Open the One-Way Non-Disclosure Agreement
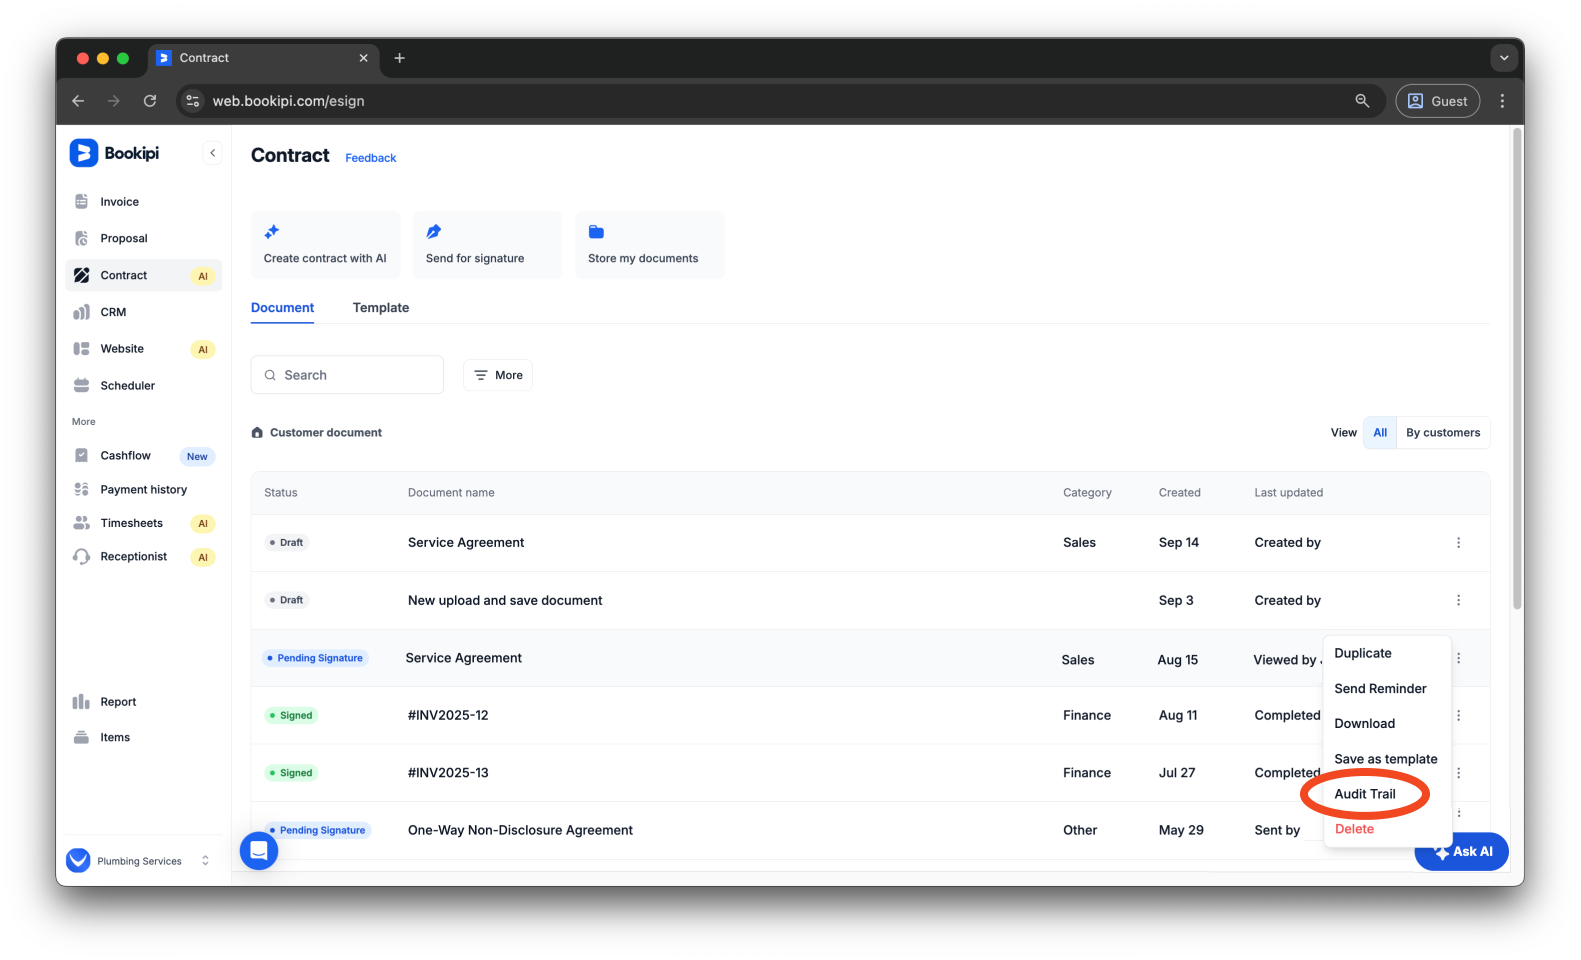 click(520, 831)
